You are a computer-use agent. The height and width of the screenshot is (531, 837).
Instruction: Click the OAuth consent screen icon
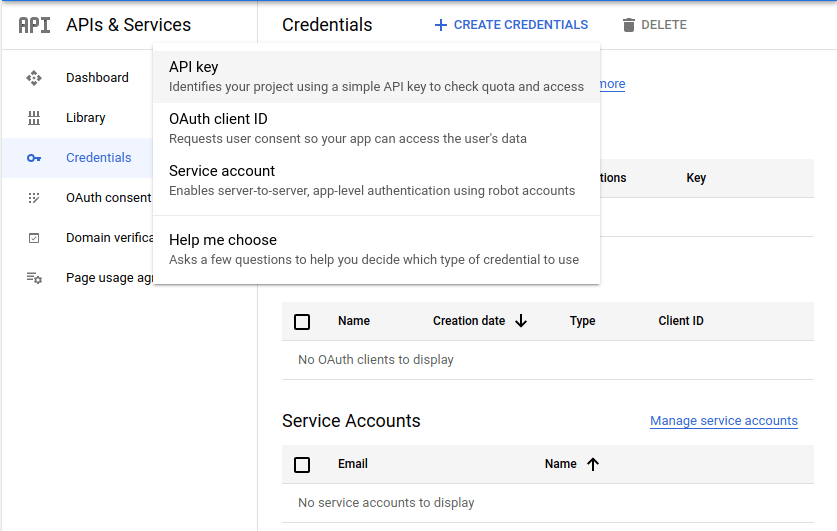pyautogui.click(x=34, y=198)
